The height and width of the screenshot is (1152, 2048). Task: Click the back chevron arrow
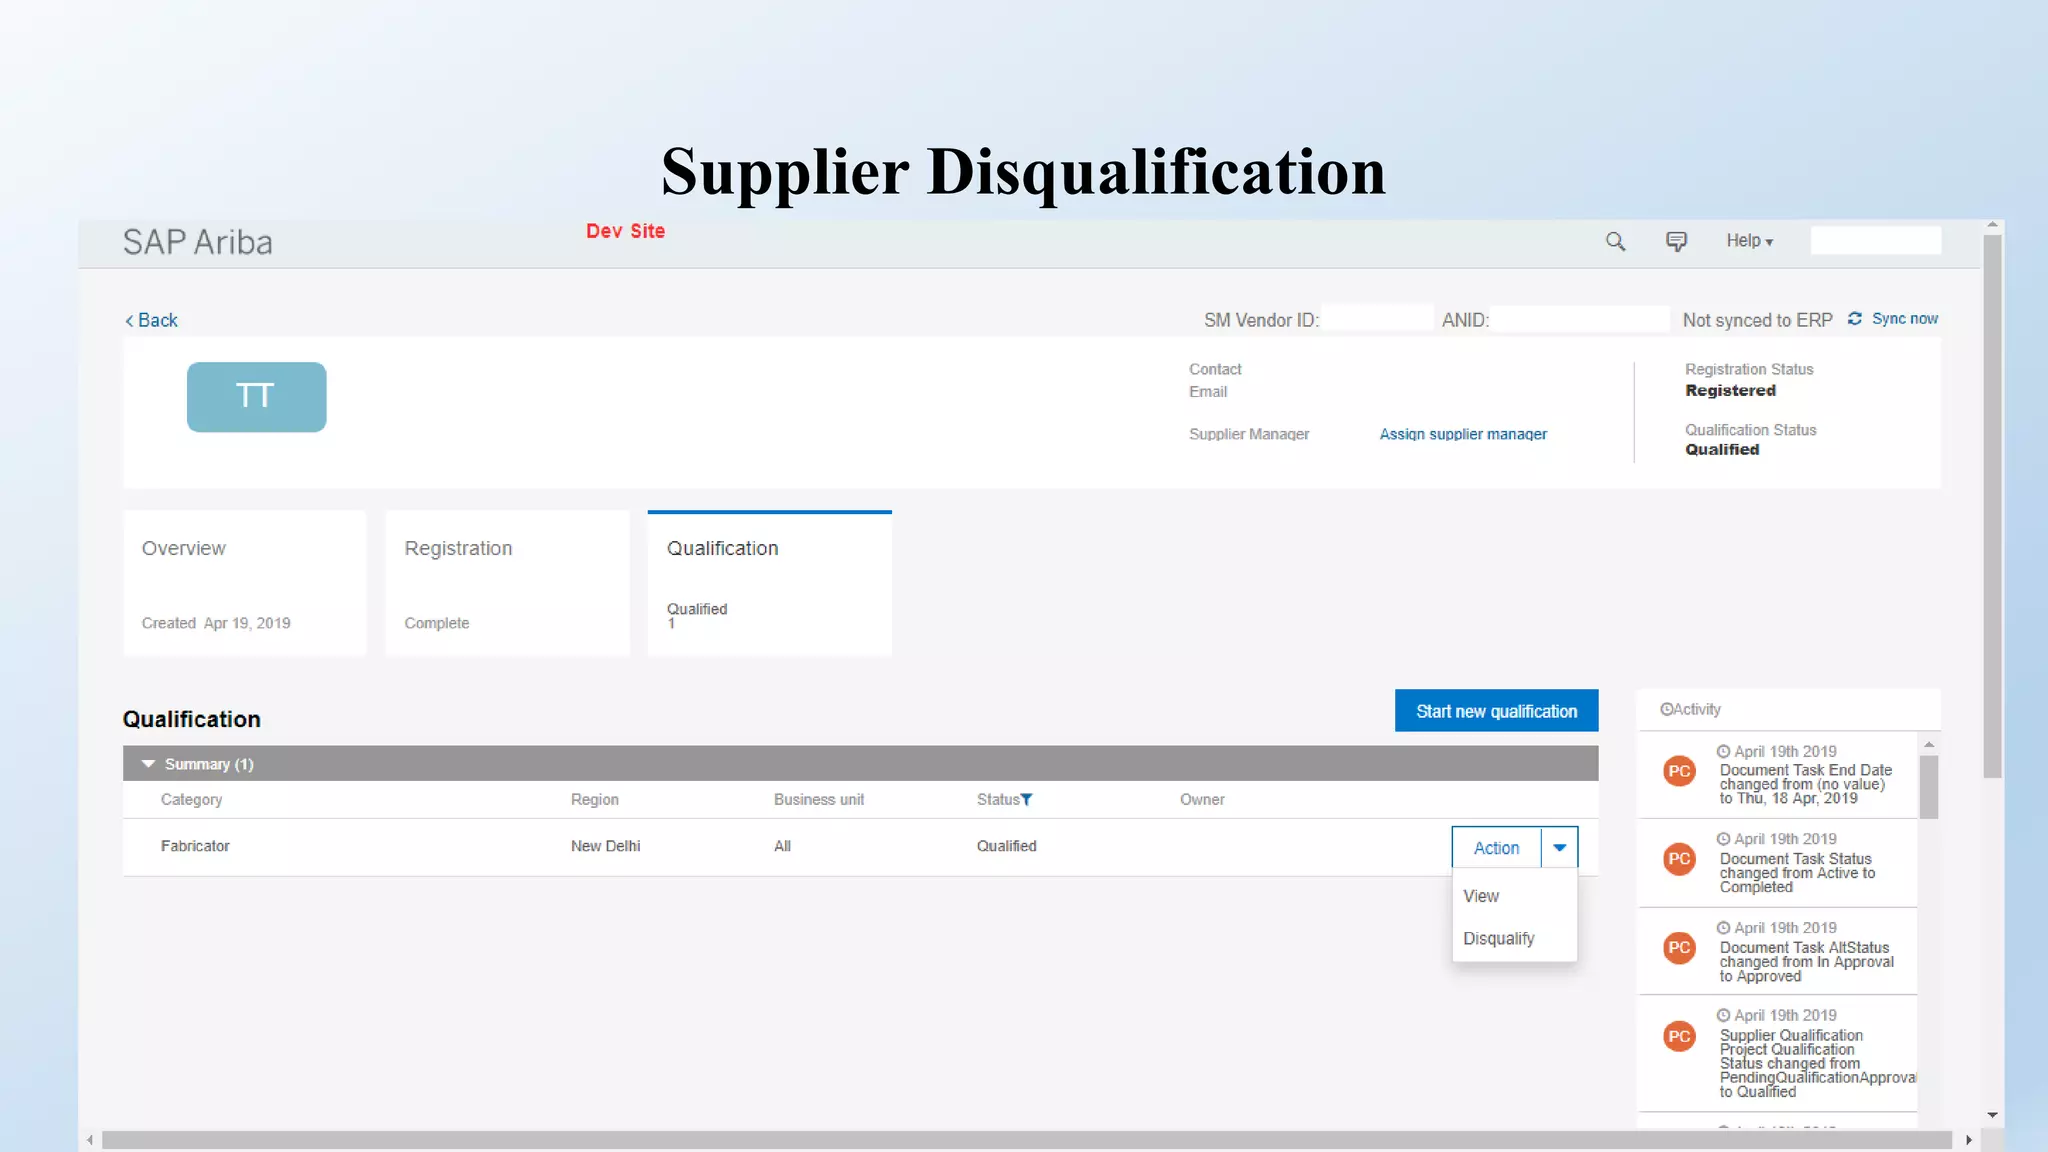point(129,320)
